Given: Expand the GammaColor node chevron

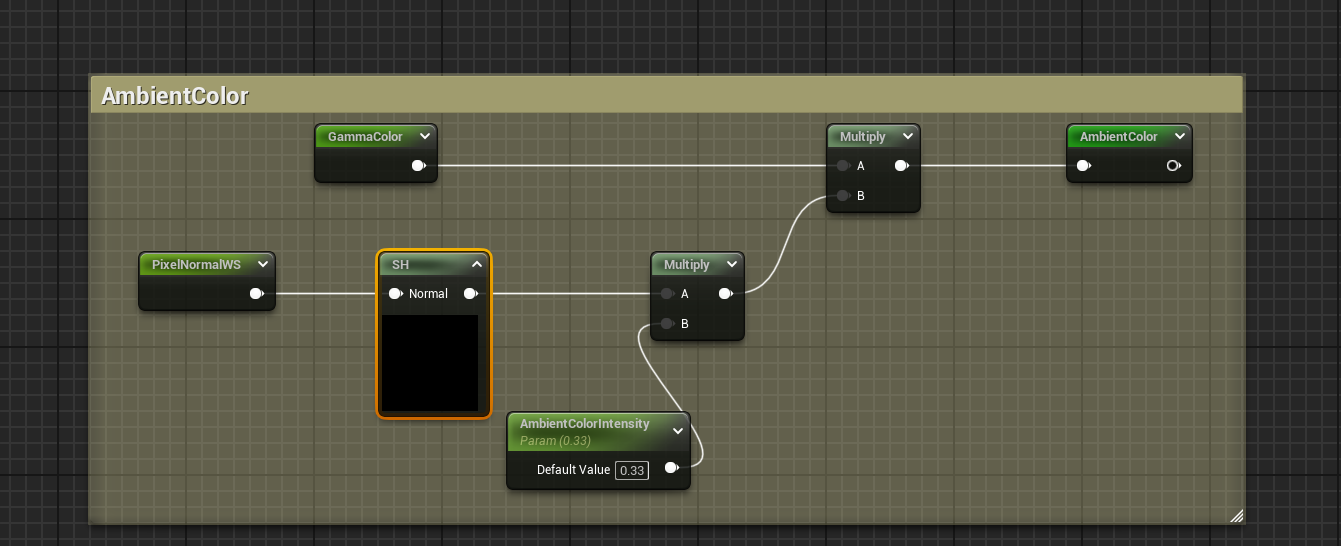Looking at the screenshot, I should [425, 137].
